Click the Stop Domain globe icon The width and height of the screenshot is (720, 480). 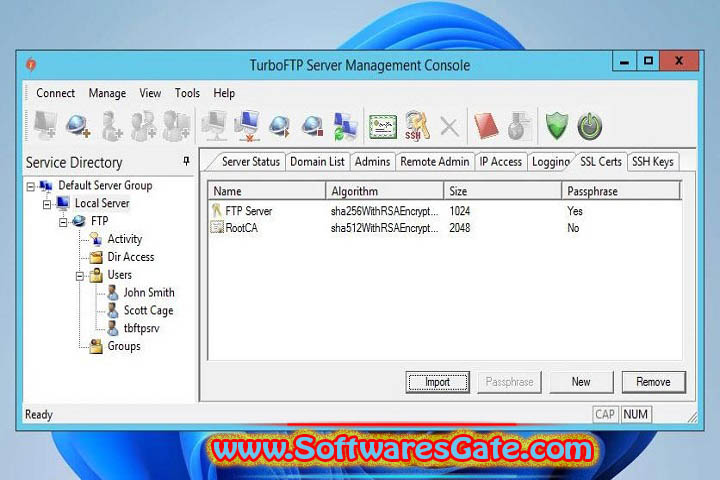[313, 126]
